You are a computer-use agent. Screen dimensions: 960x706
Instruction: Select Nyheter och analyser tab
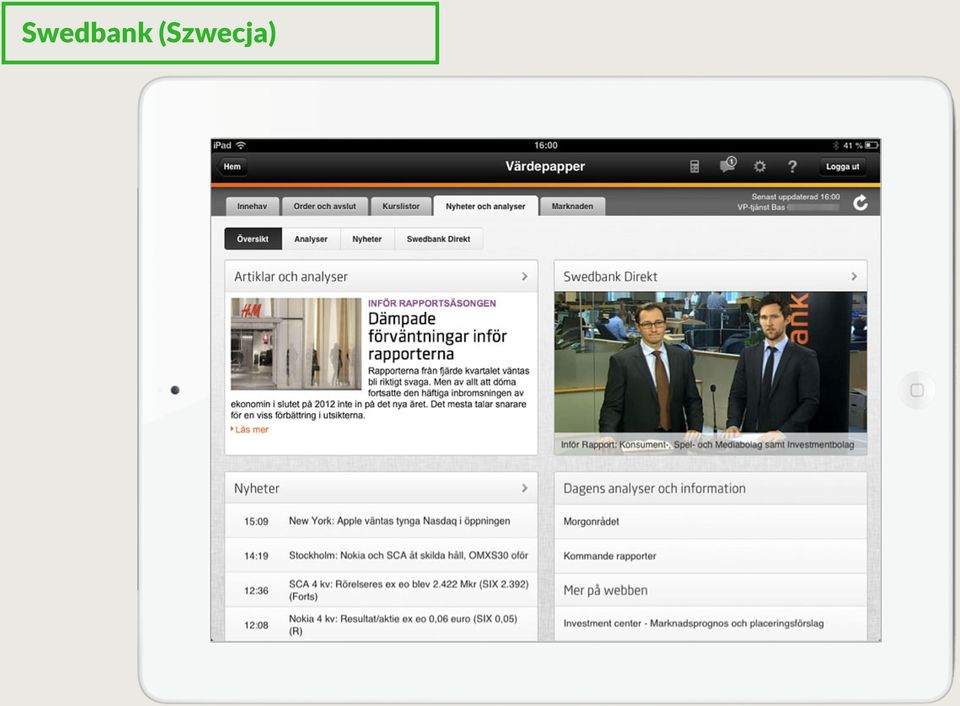click(486, 206)
